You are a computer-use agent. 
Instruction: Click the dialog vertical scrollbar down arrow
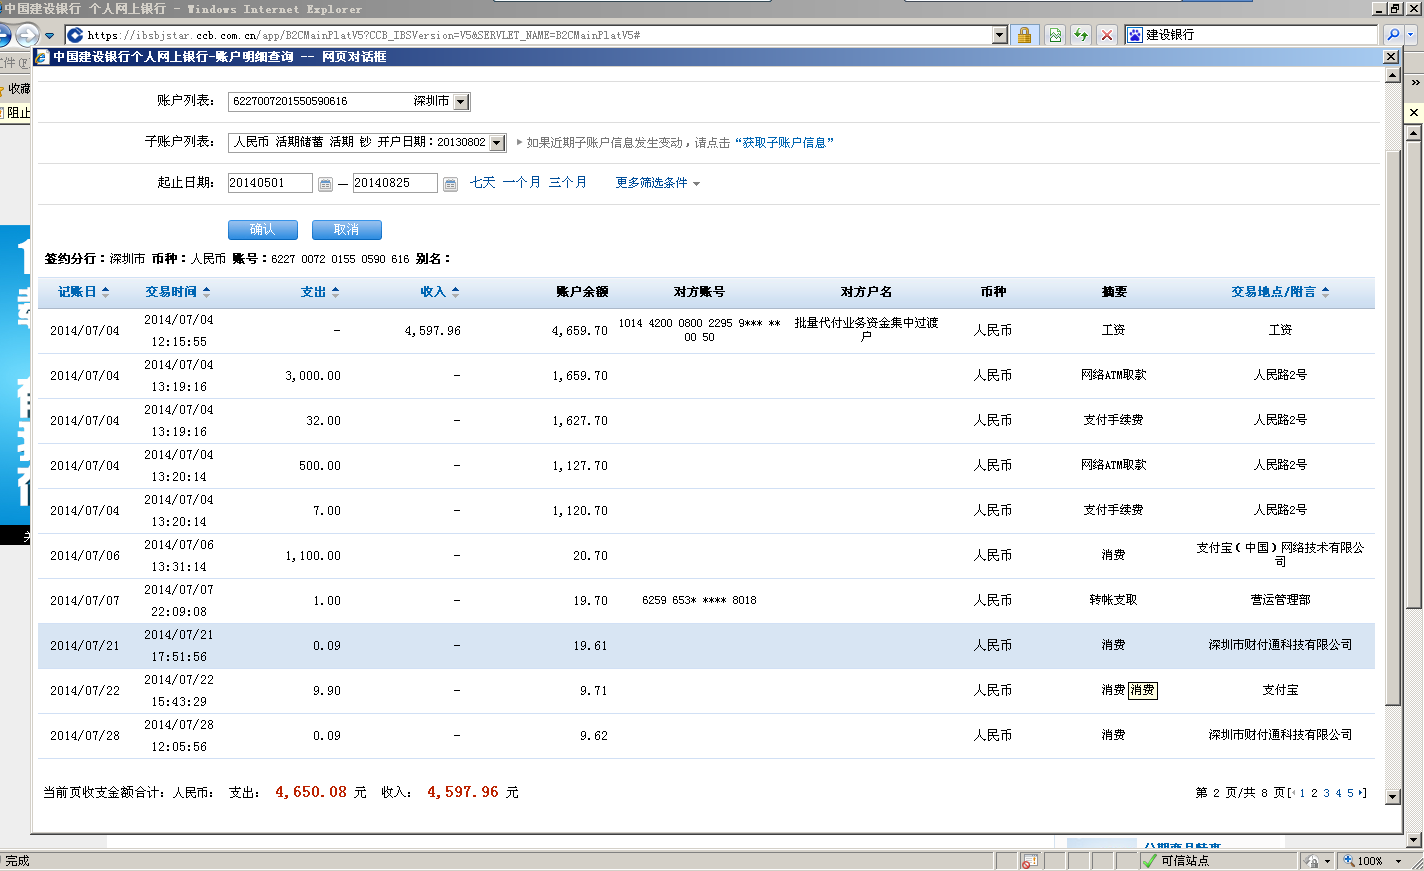(1392, 797)
